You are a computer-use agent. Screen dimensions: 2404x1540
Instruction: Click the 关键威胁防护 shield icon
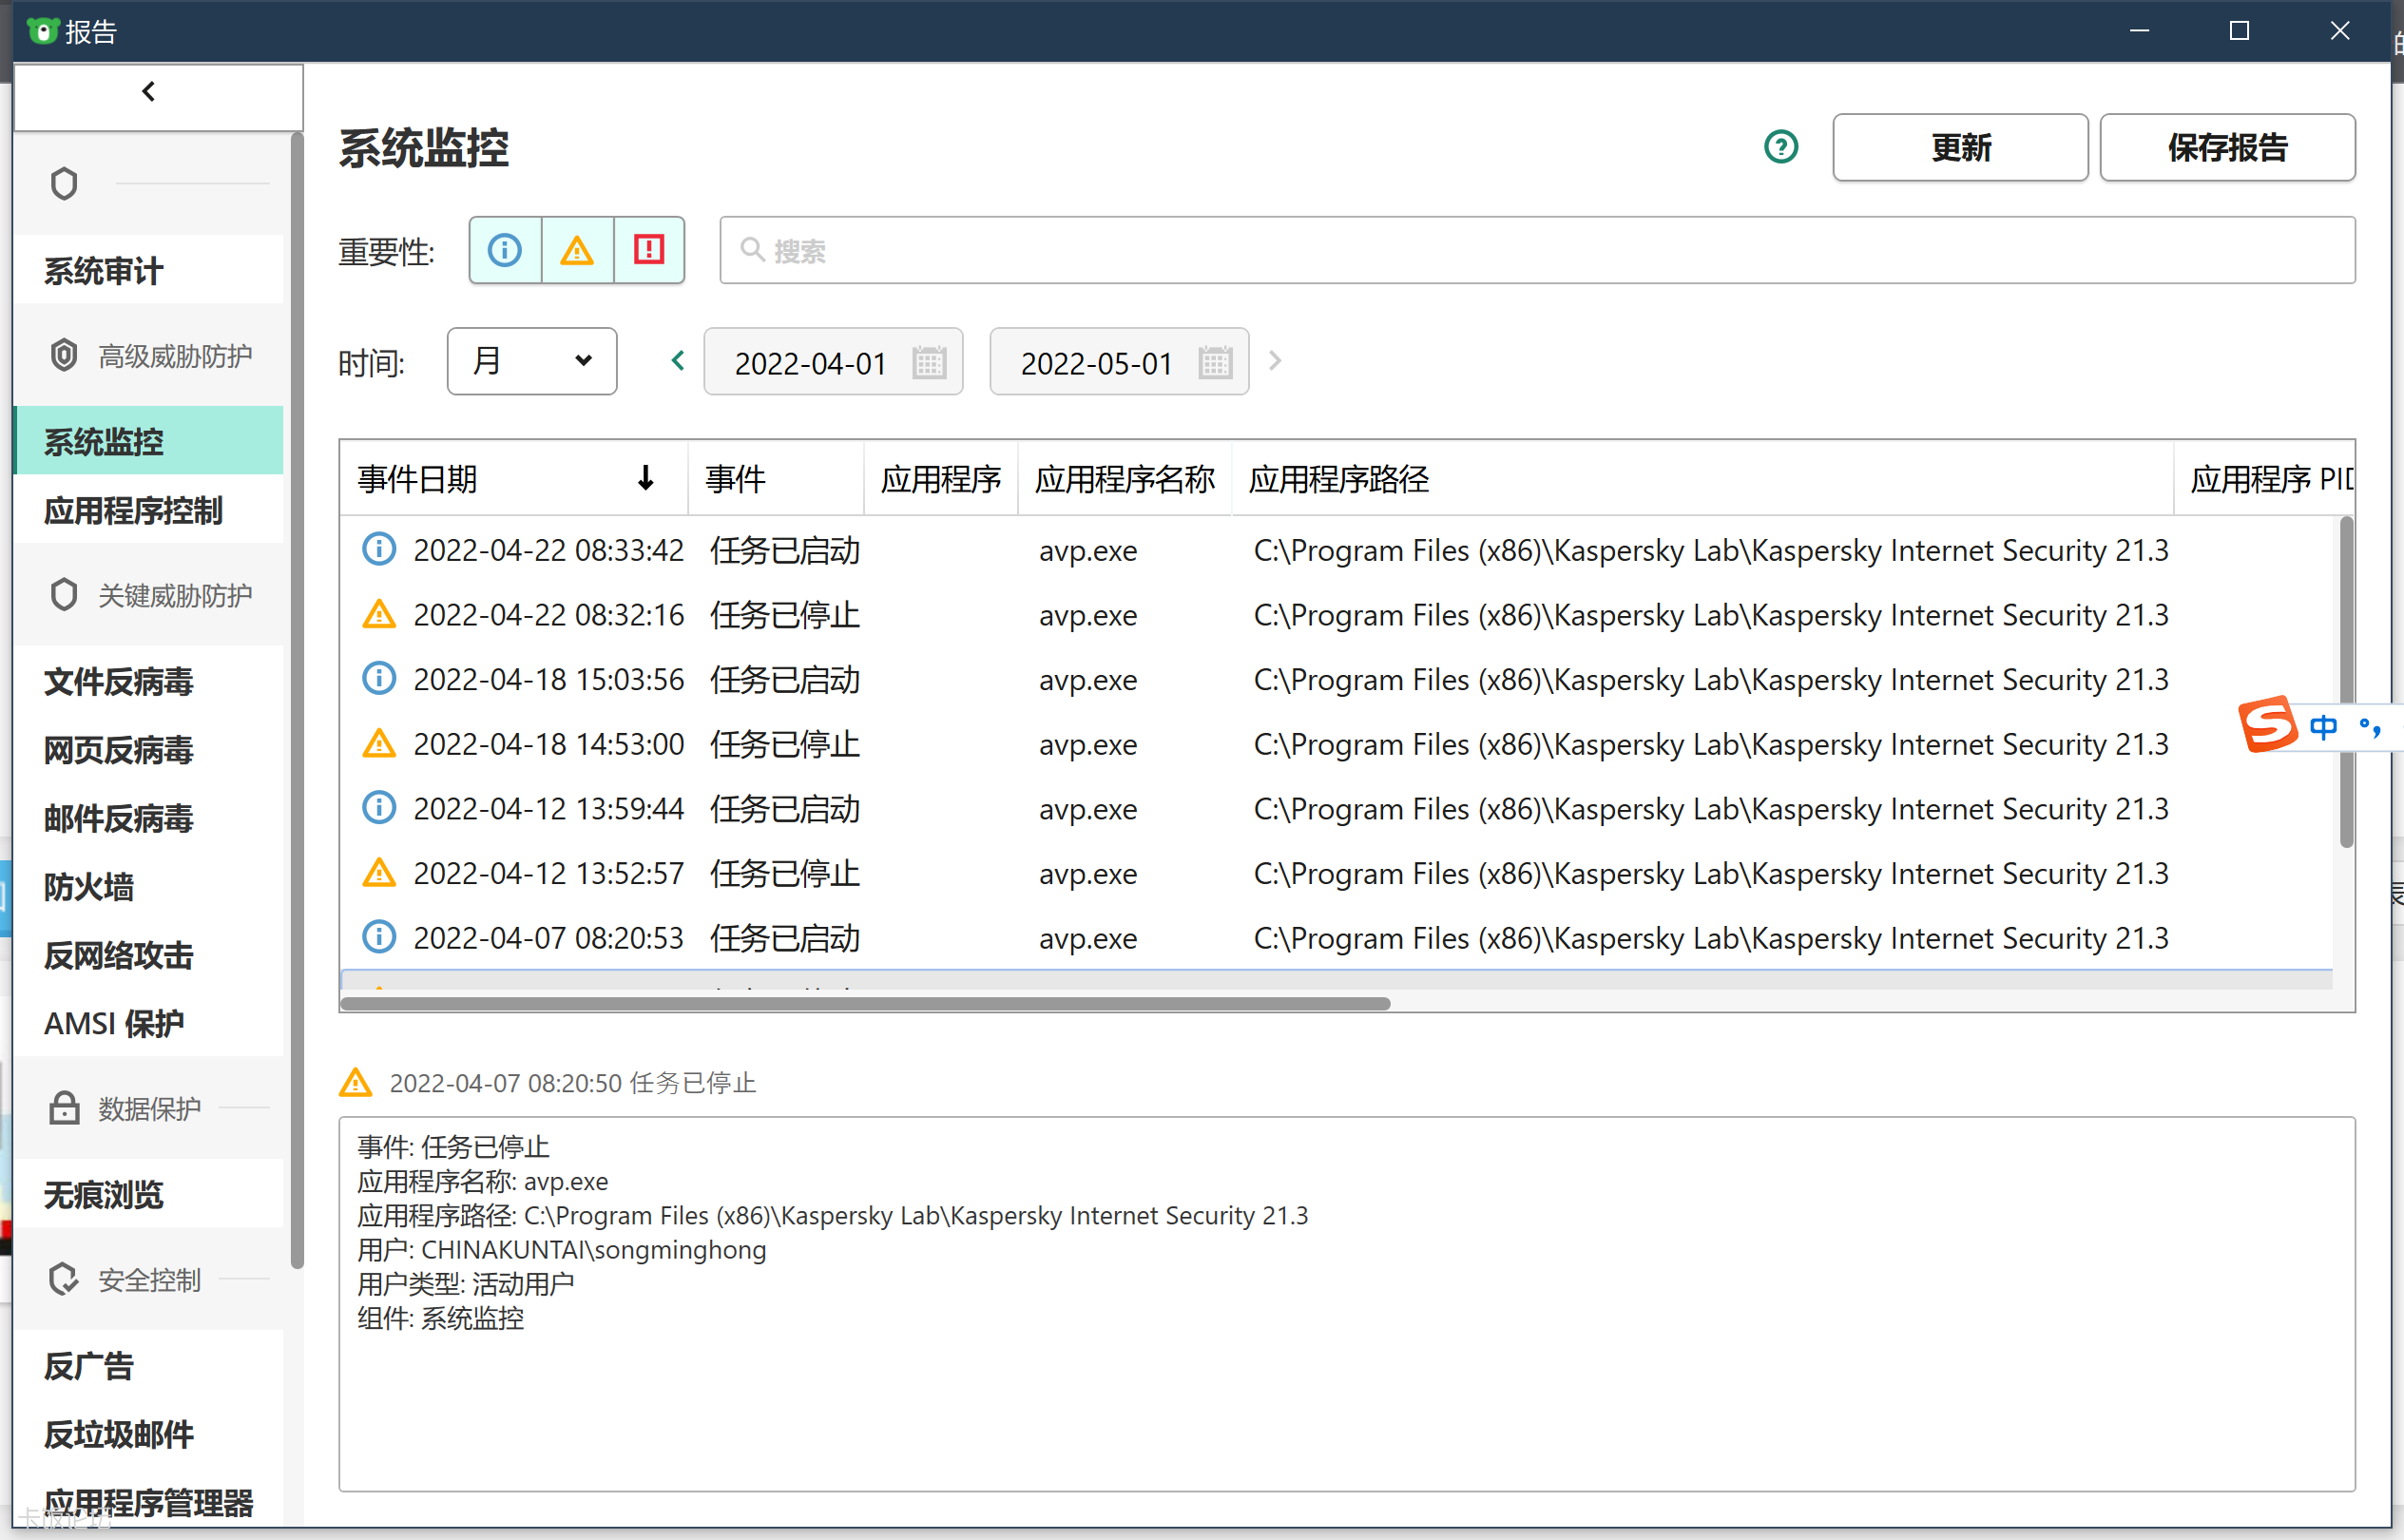coord(64,594)
